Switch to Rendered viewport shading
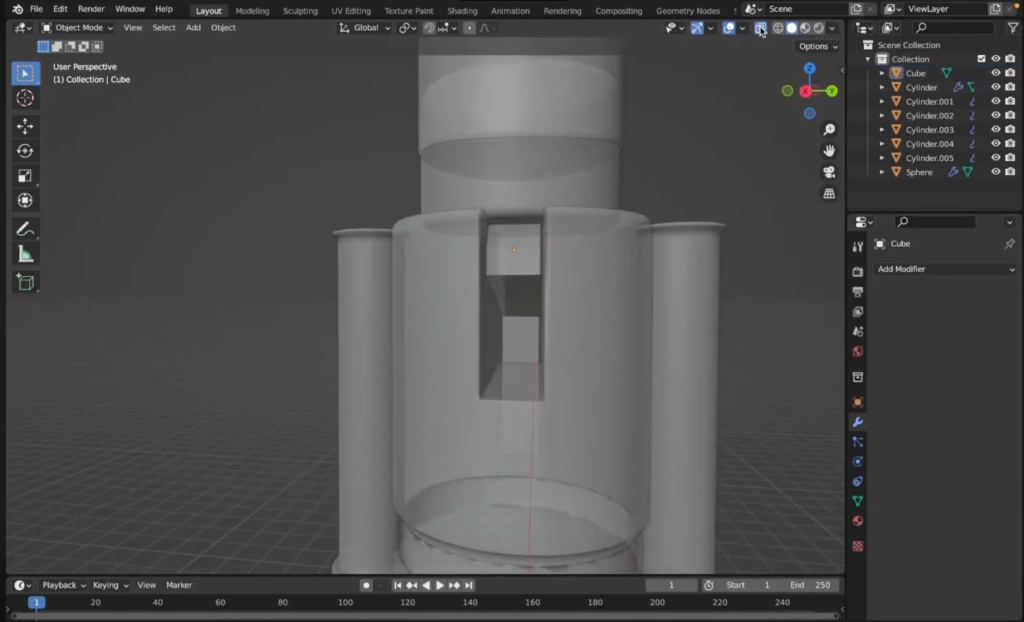 (820, 28)
